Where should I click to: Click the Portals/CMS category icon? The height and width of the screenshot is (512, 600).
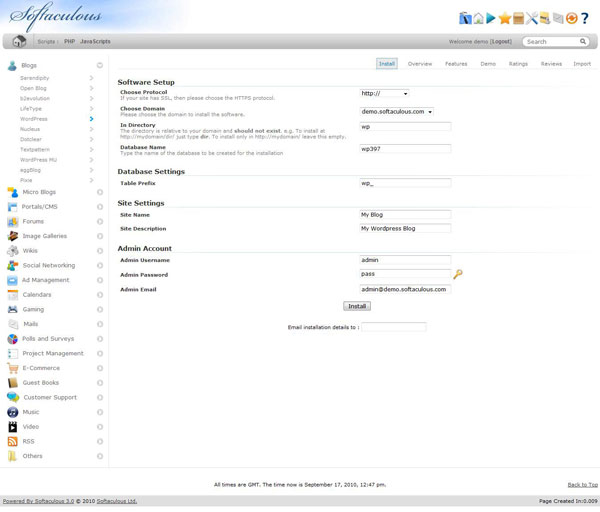[12, 207]
